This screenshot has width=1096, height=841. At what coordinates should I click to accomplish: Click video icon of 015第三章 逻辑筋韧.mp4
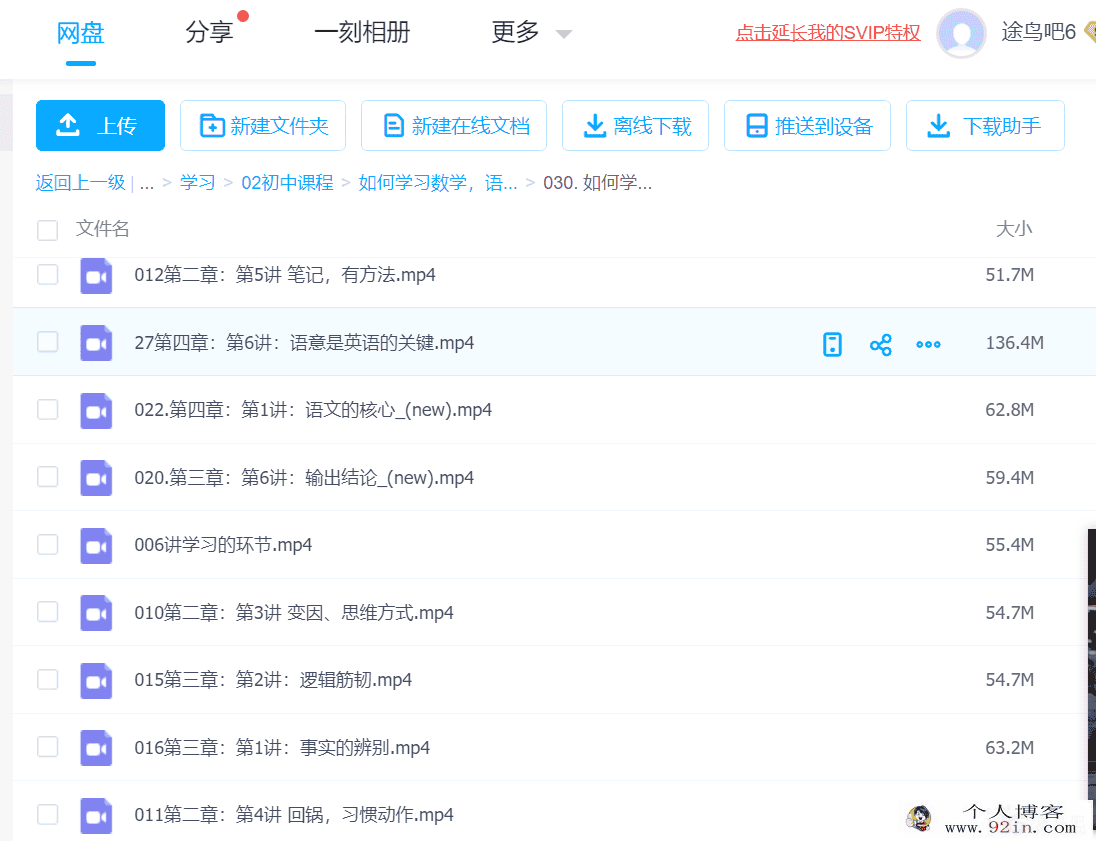[96, 680]
